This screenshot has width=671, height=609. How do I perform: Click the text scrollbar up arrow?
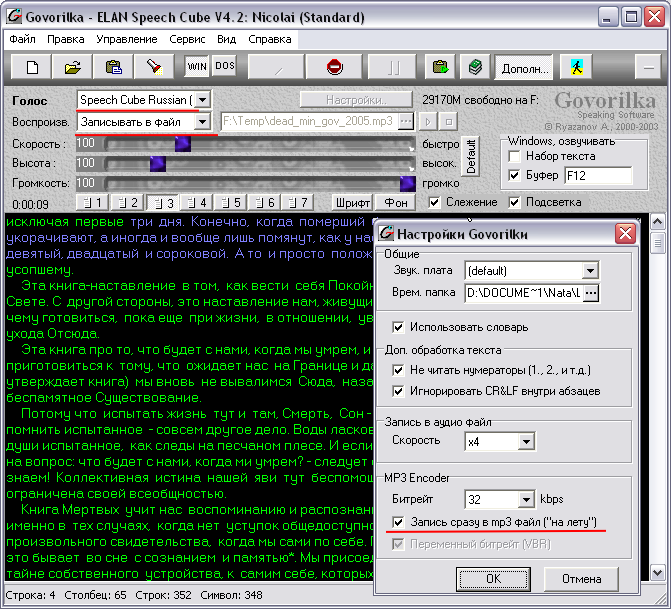click(657, 222)
